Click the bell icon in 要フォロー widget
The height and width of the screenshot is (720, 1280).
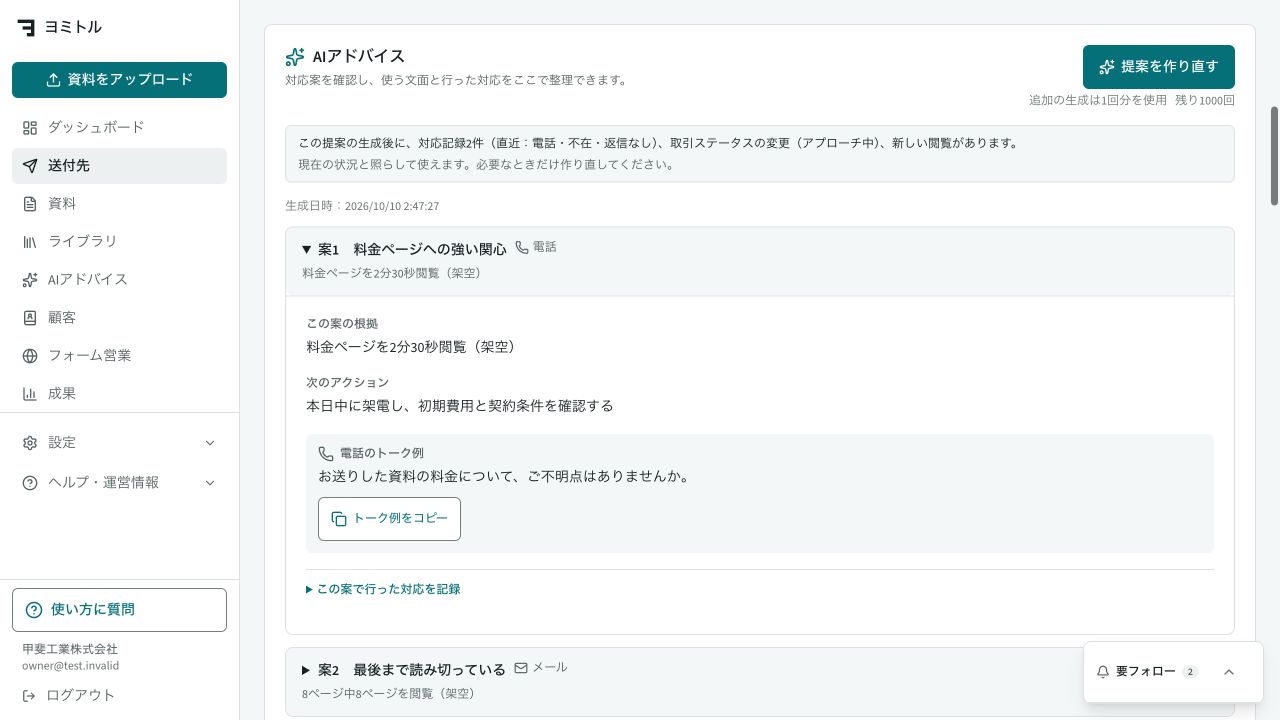click(1103, 672)
